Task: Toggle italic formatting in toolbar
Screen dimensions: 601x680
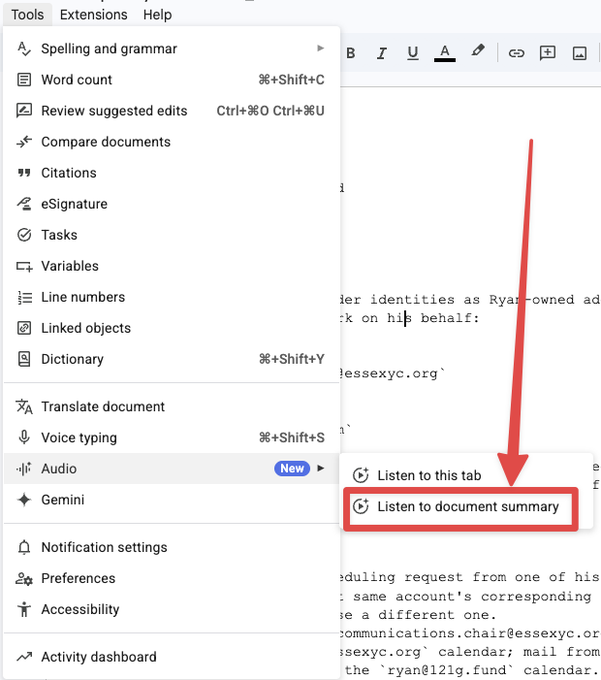Action: [x=382, y=53]
